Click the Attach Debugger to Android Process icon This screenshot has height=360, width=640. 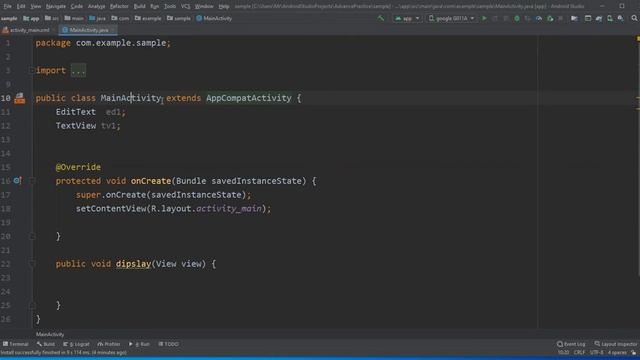(x=550, y=18)
